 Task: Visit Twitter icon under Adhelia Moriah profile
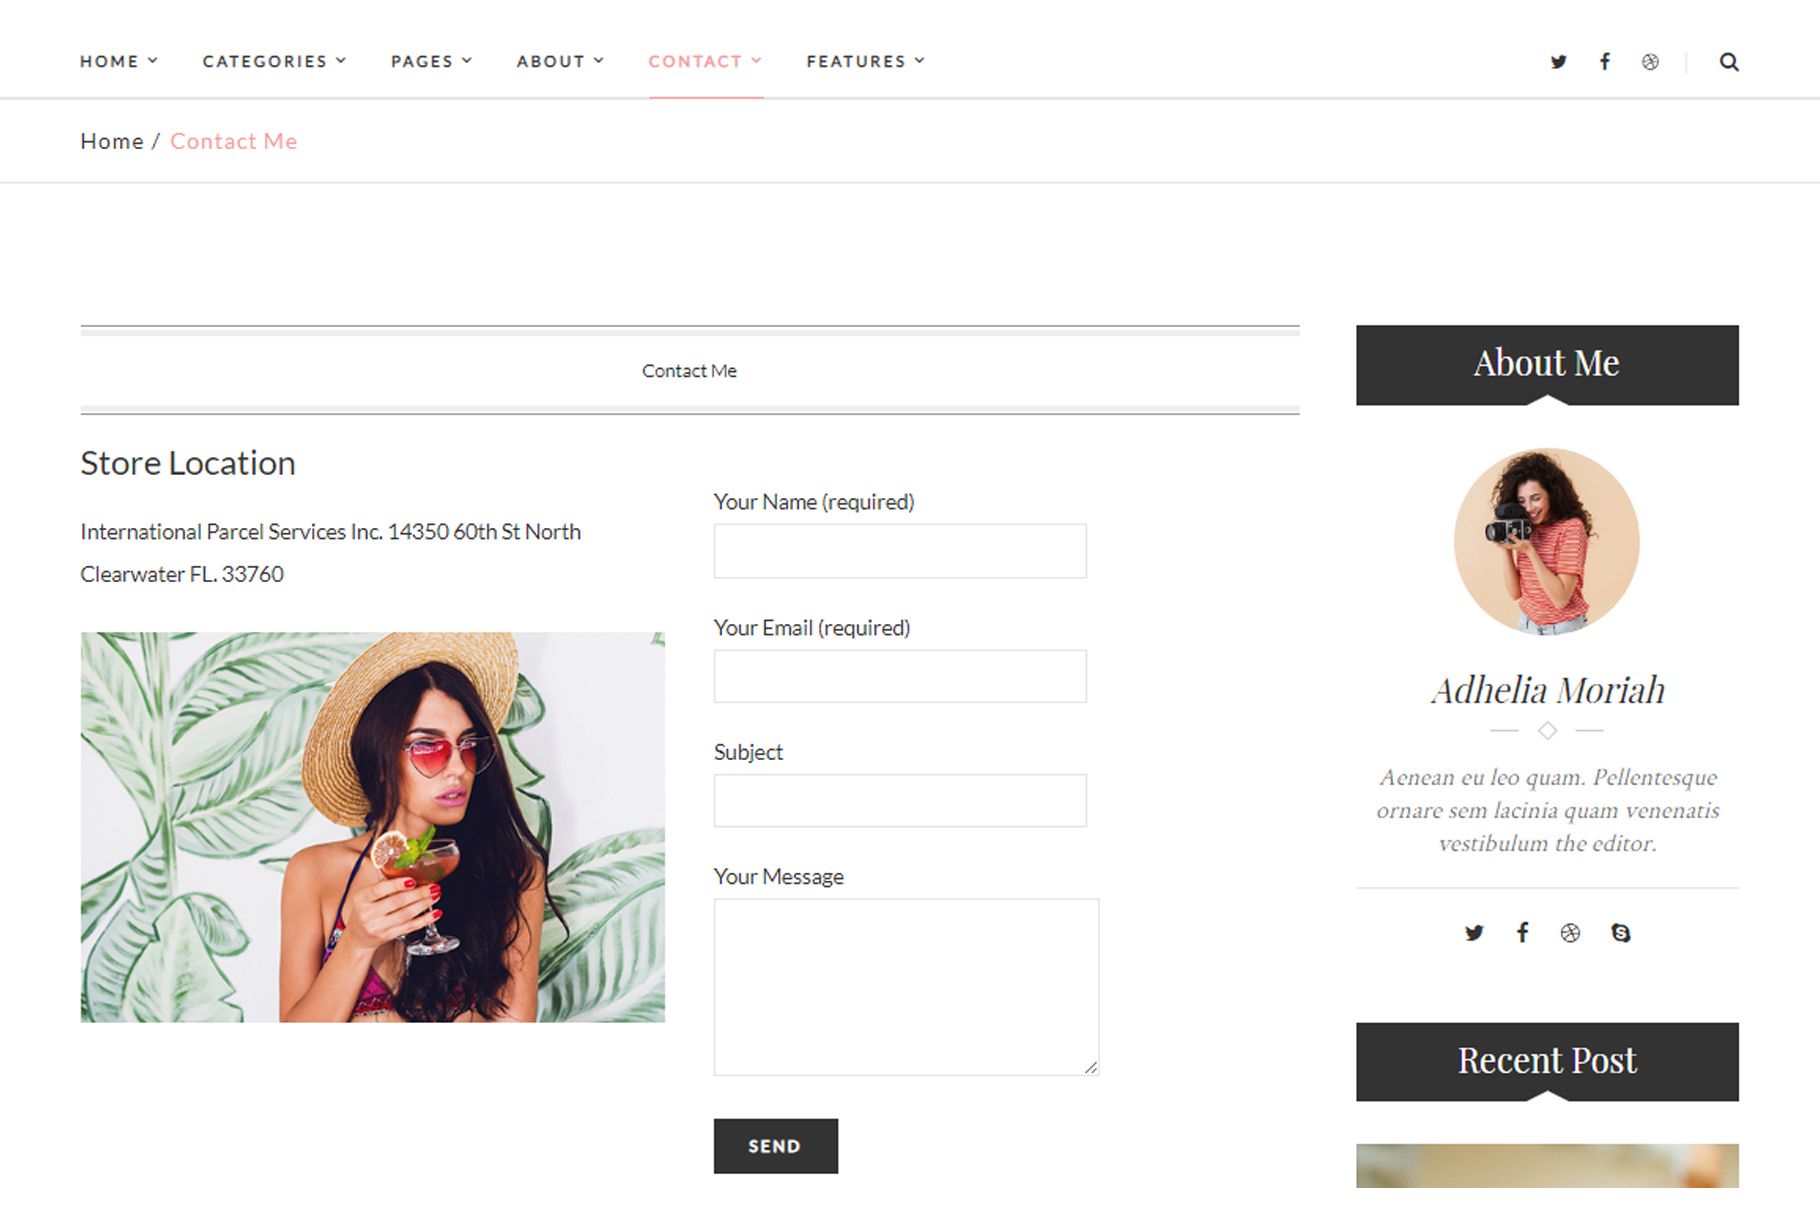point(1474,933)
